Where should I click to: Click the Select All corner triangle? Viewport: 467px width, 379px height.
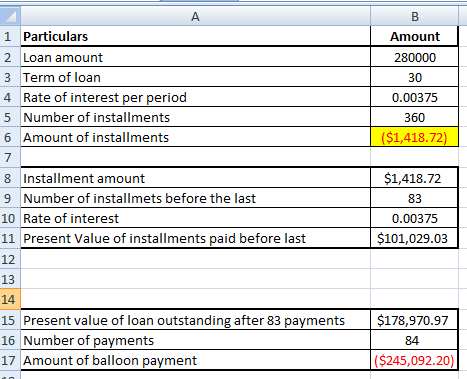[x=10, y=16]
